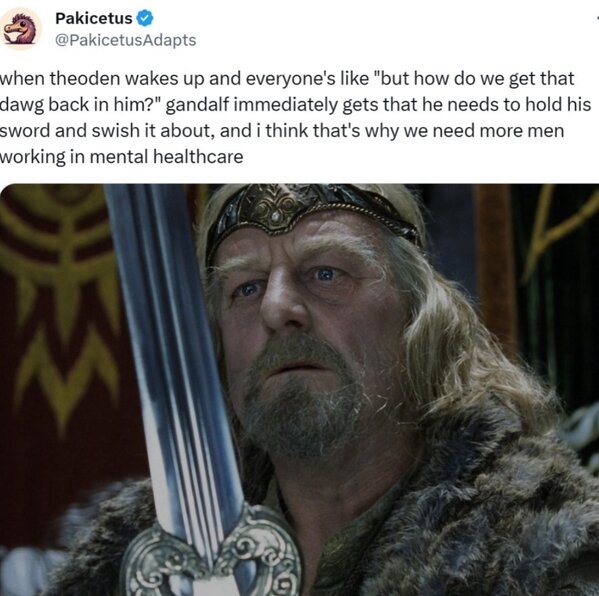Open the Pakicetus profile avatar
Screen dimensions: 599x596
[x=20, y=29]
